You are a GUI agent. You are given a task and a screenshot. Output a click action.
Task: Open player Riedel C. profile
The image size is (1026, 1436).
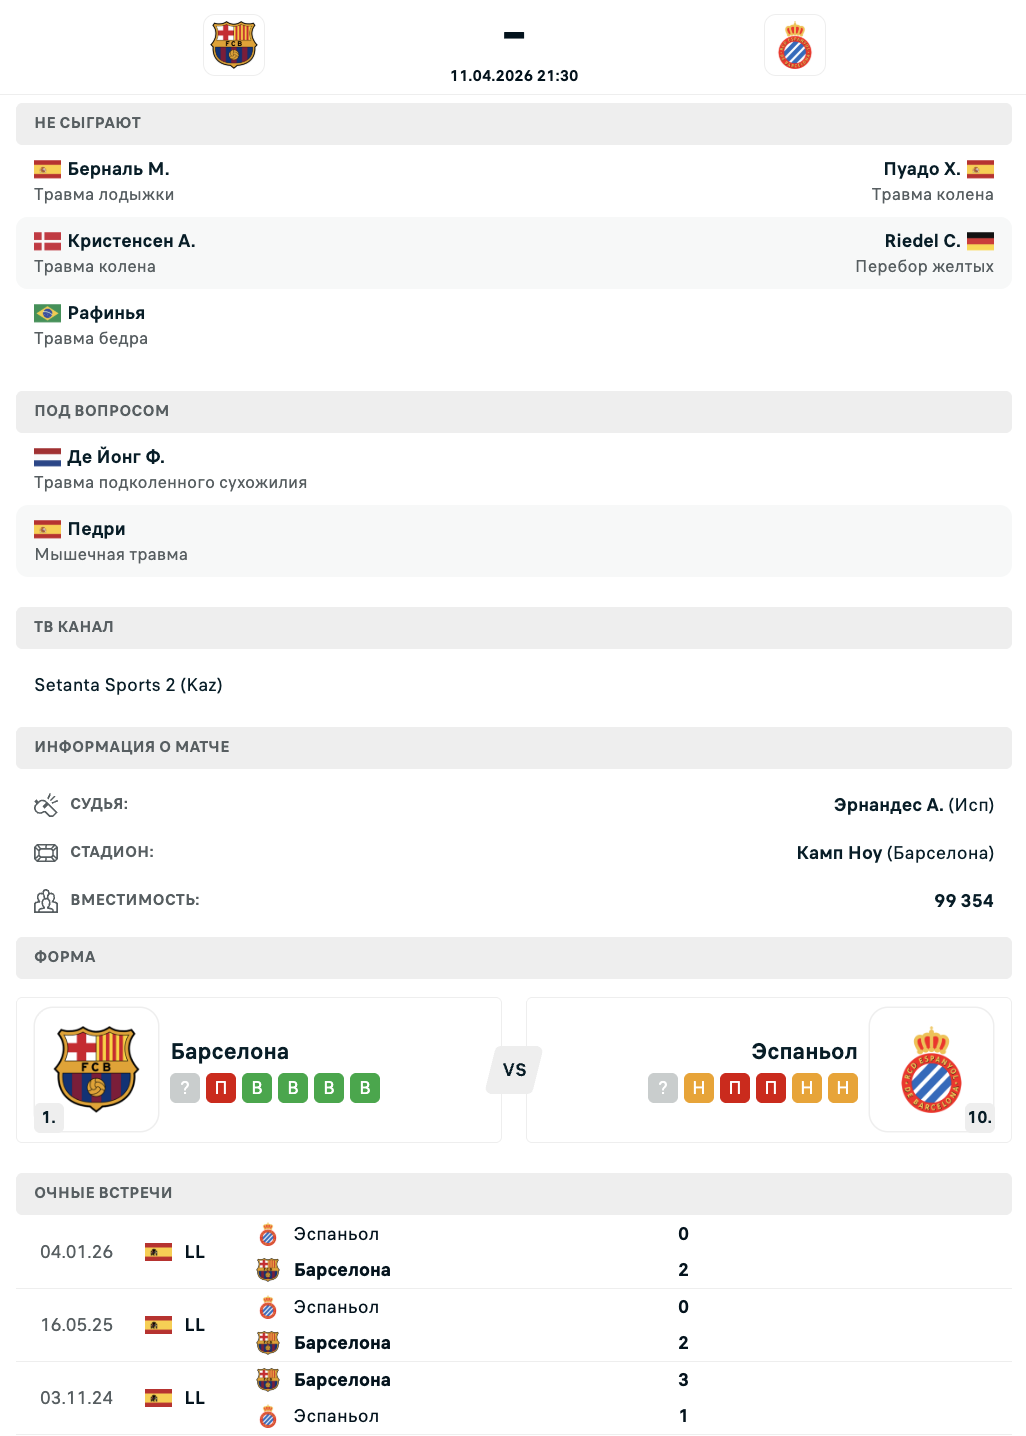click(x=922, y=241)
